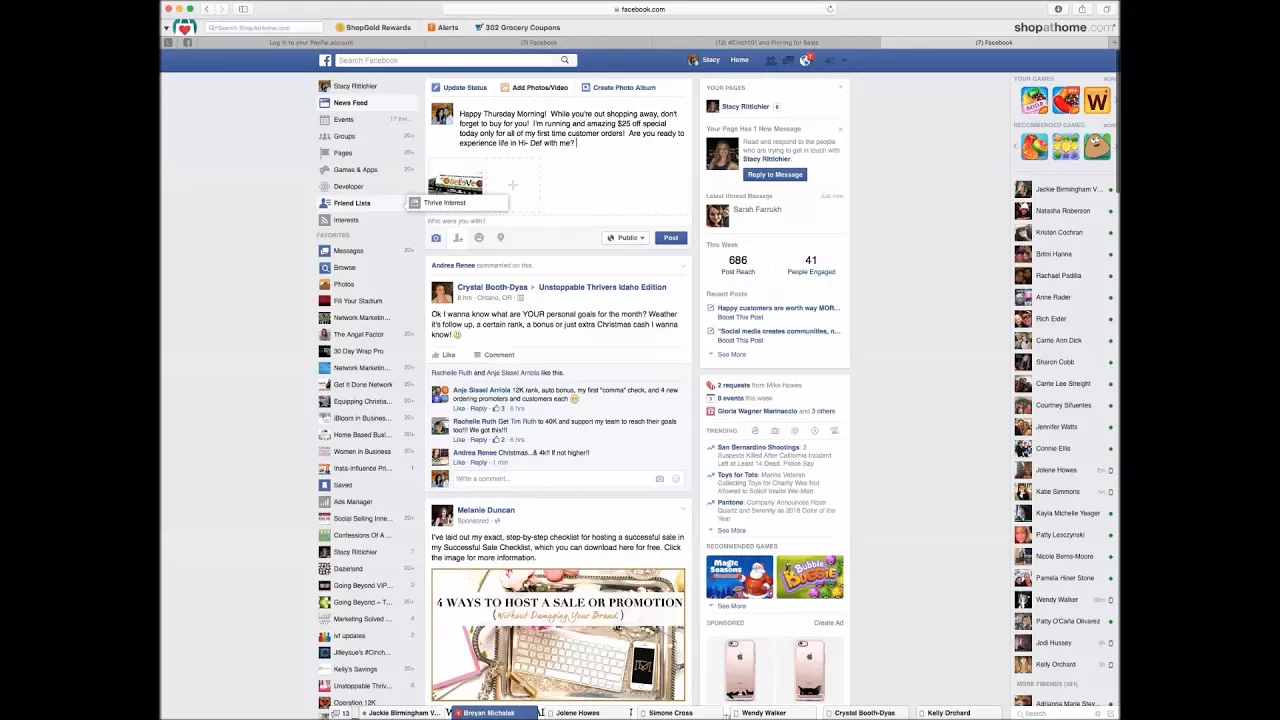Select Thrive Interest in popup
Screen dimensions: 1280x720
point(457,203)
